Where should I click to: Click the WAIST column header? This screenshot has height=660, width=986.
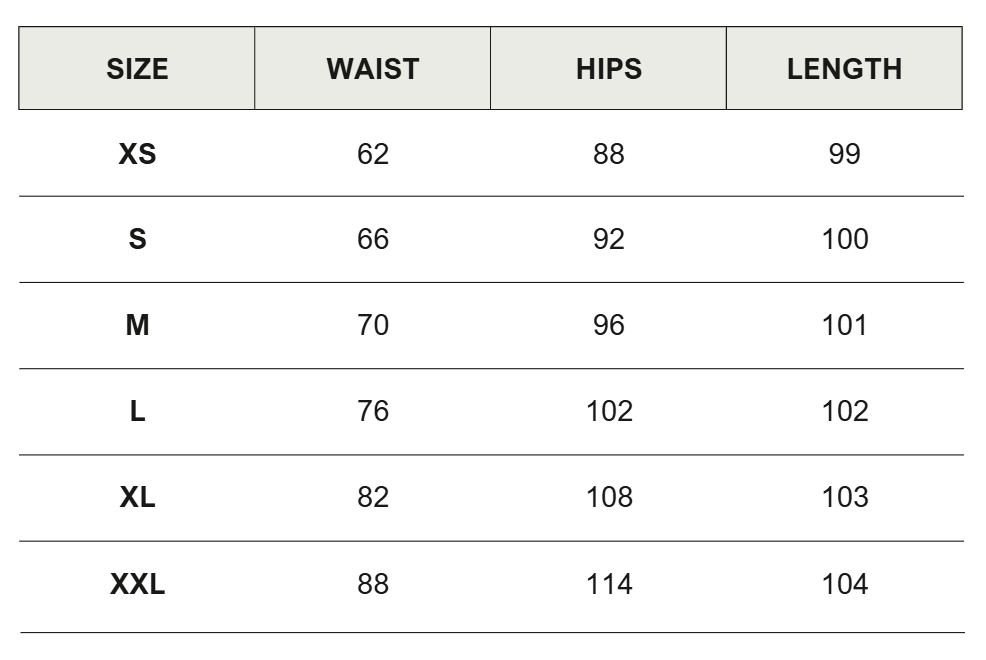(x=372, y=69)
